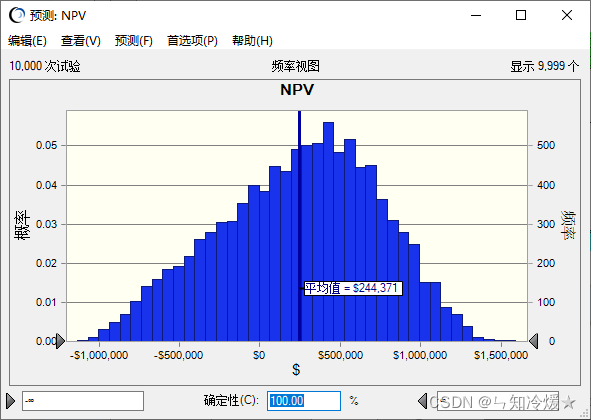The height and width of the screenshot is (420, 591).
Task: Click the % sign after the certainty field
Action: 354,400
